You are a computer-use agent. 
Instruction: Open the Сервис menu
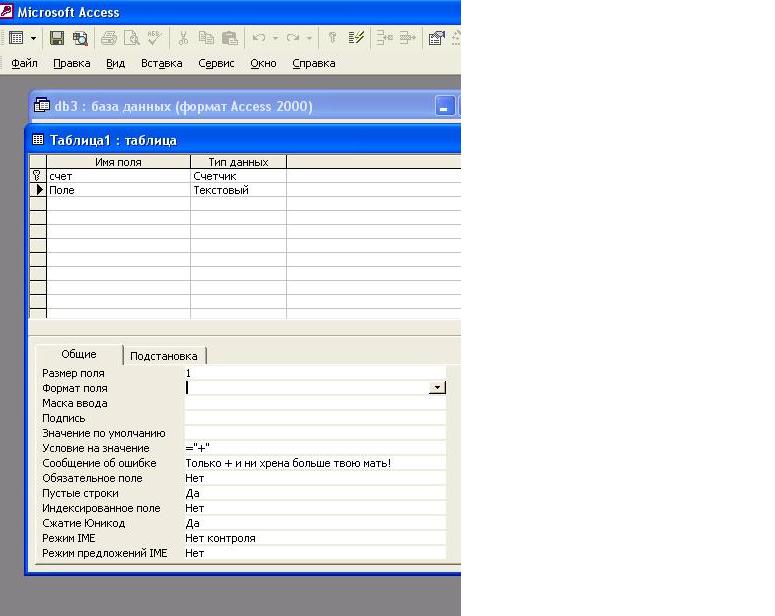(216, 63)
